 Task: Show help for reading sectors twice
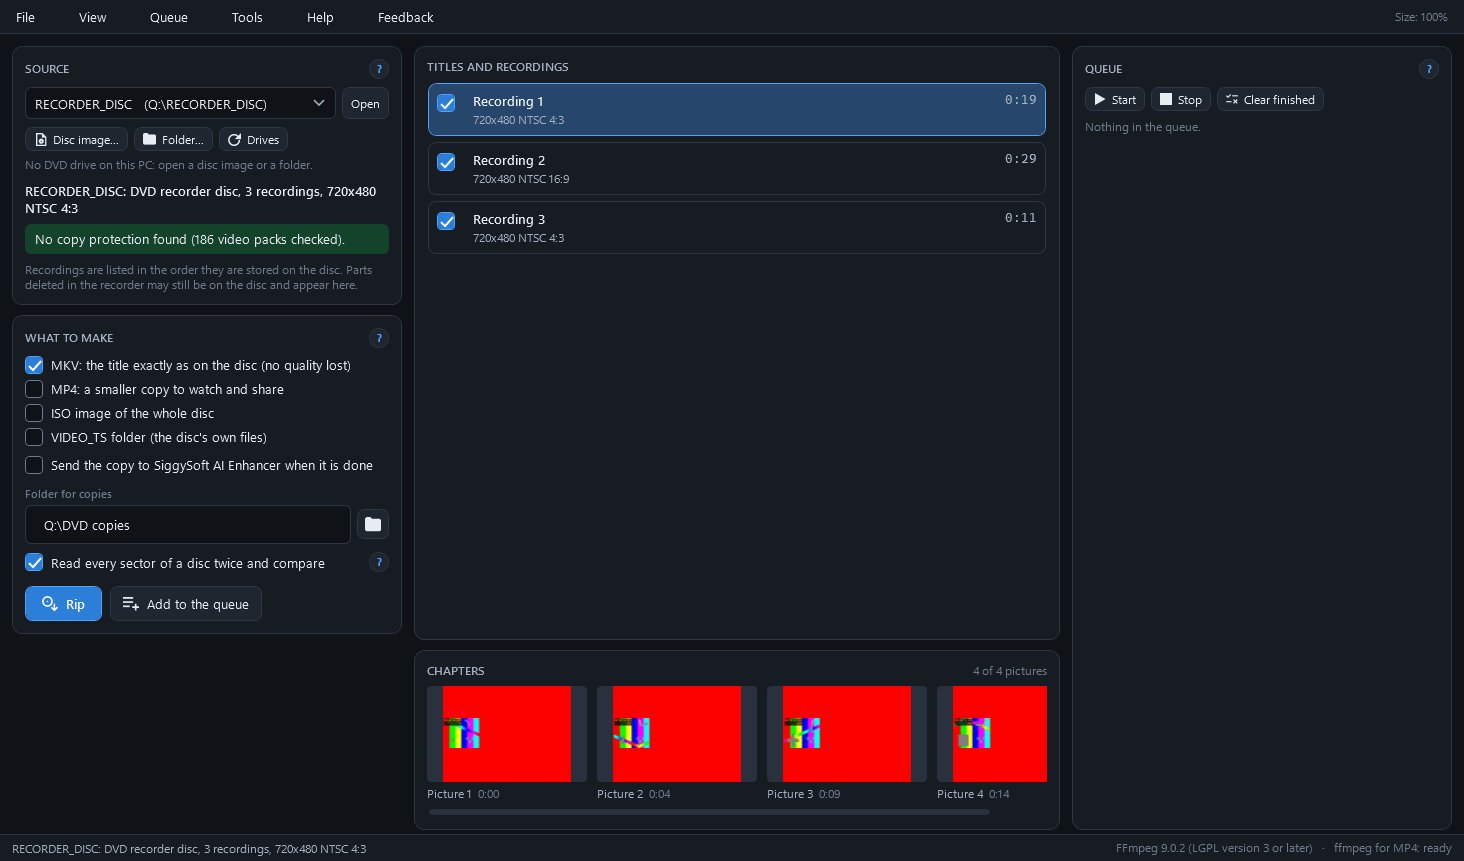pos(378,562)
